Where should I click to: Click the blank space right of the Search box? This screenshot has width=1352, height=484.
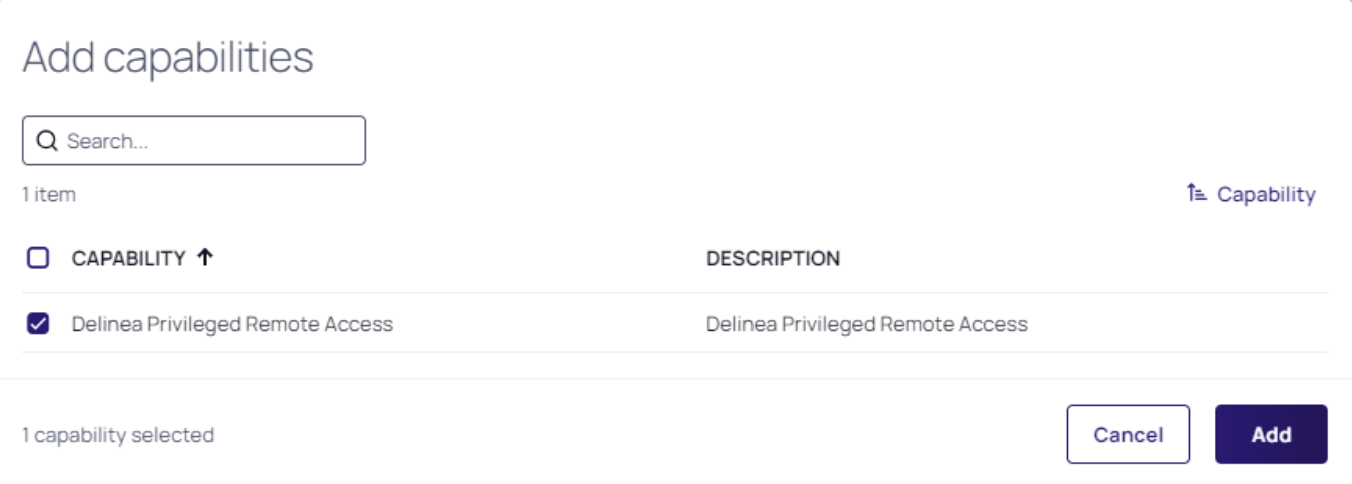click(760, 141)
